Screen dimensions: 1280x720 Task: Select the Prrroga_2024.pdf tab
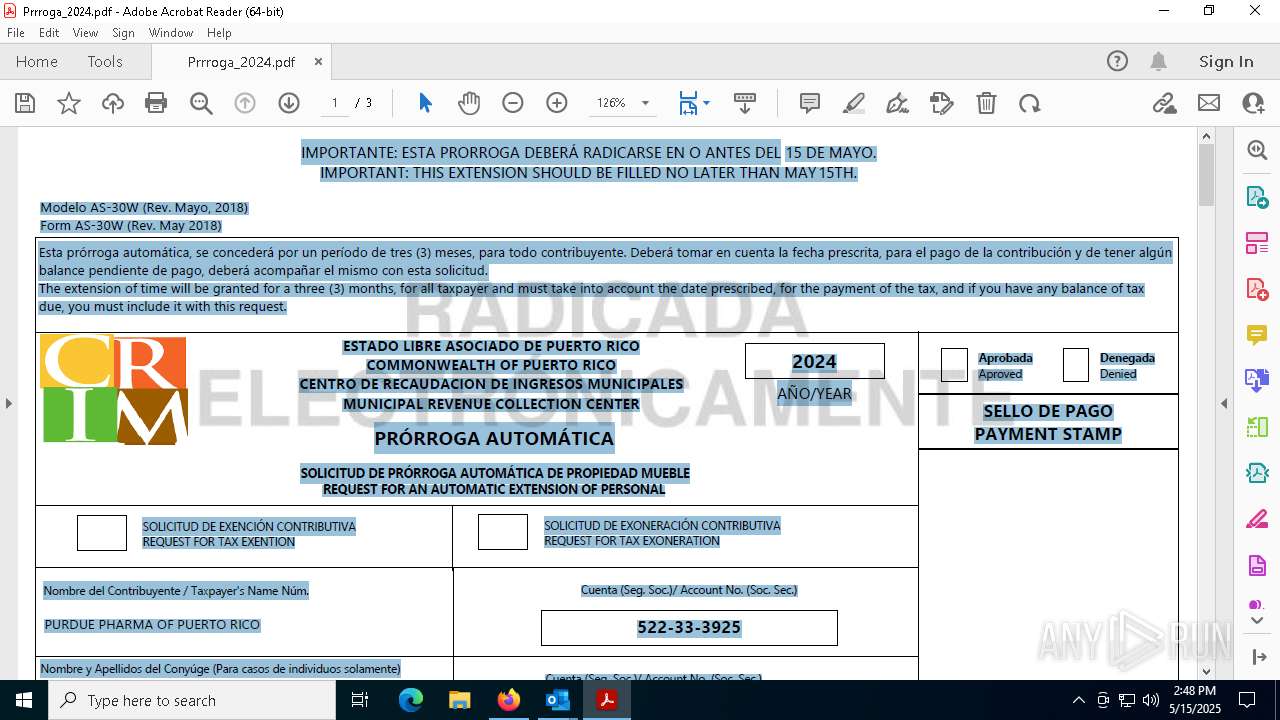[241, 62]
